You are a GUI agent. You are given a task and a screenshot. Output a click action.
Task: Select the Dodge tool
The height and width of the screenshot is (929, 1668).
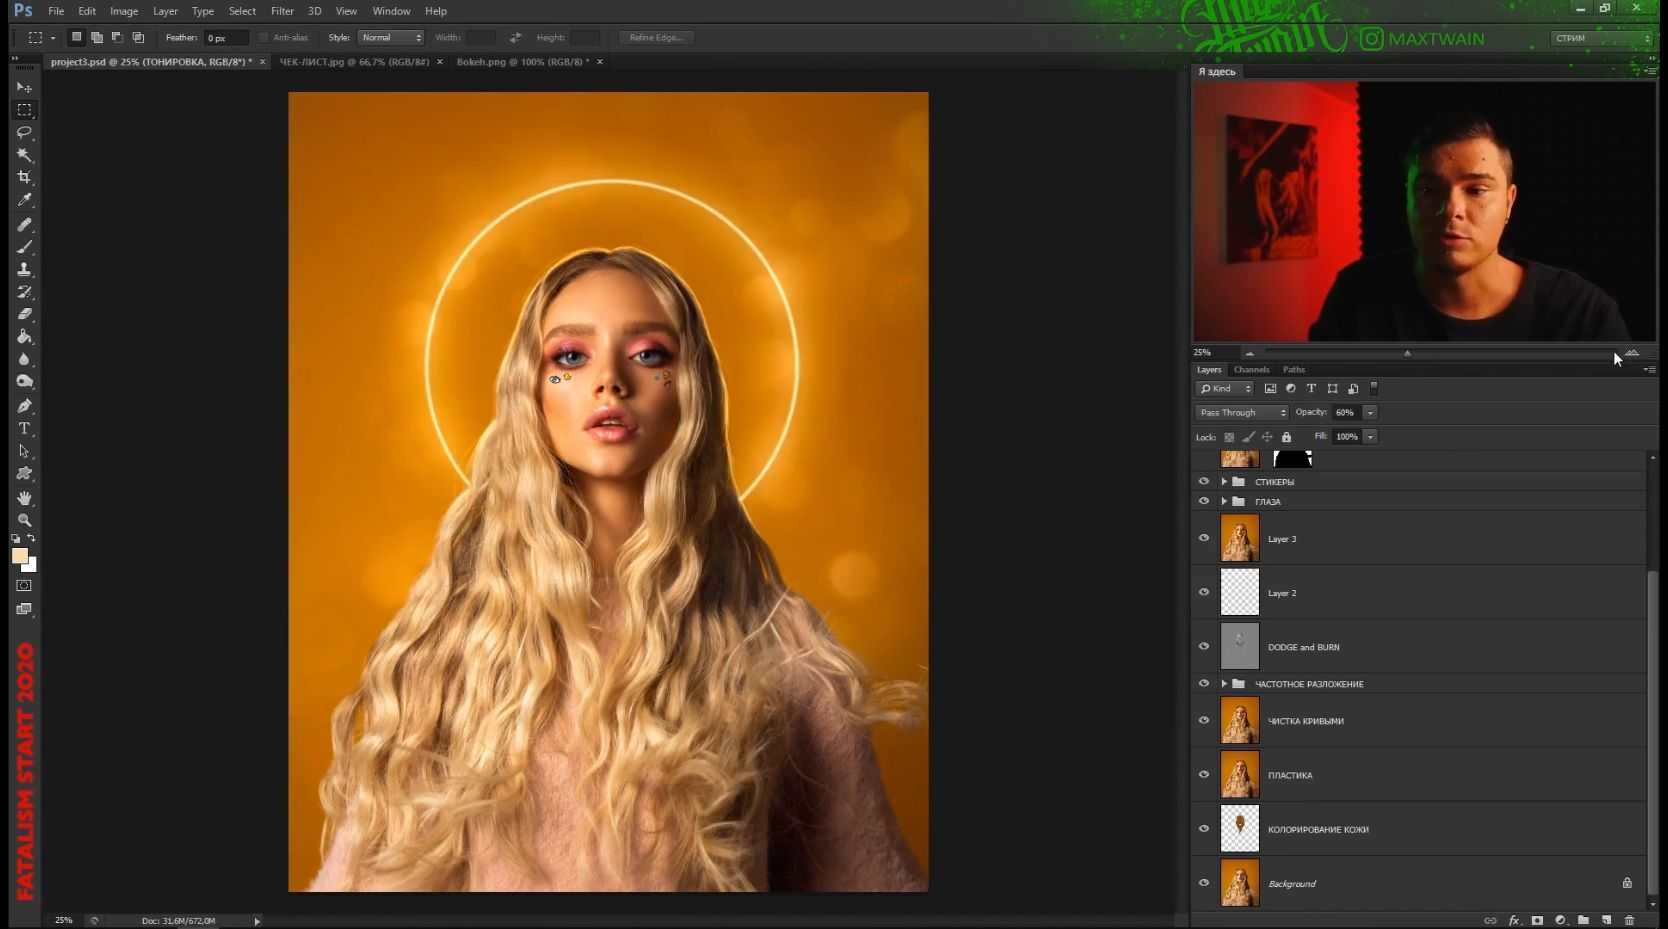(24, 382)
